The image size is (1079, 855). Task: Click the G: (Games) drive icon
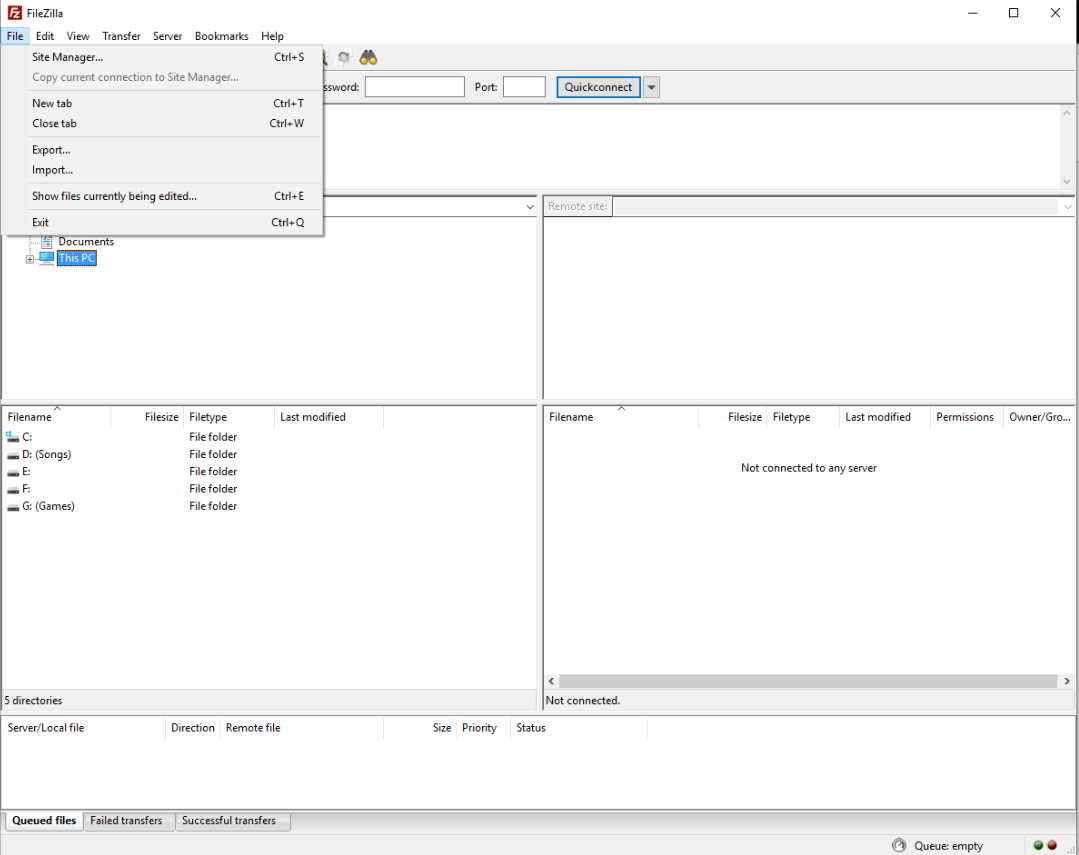13,507
